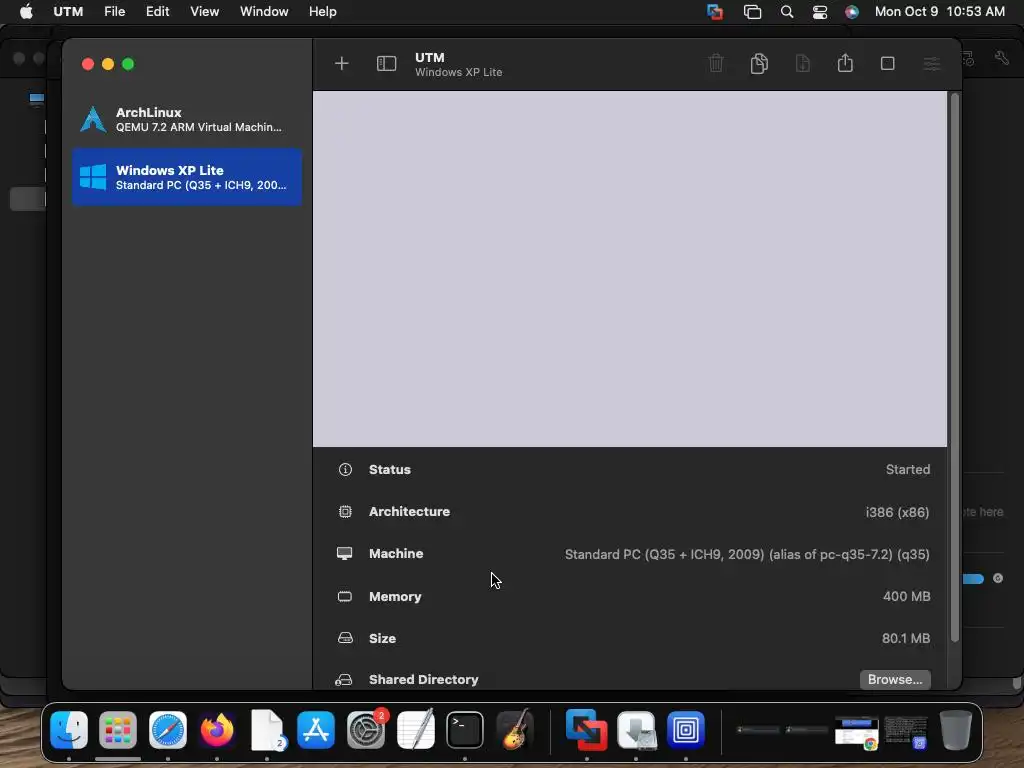Click the VMware Fusion menu bar icon
Viewport: 1024px width, 768px height.
(715, 12)
